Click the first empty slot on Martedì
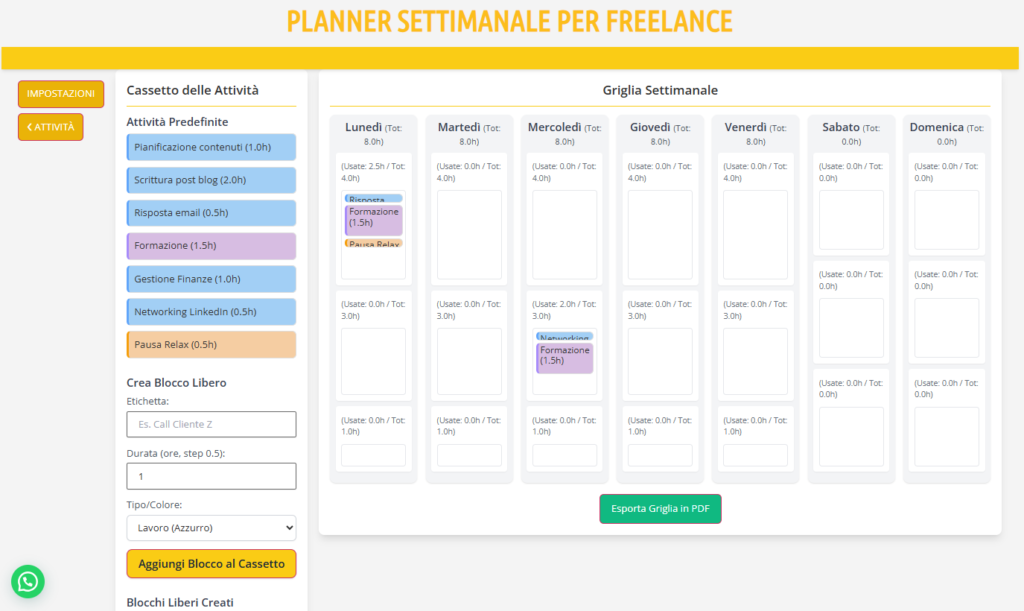 [469, 237]
